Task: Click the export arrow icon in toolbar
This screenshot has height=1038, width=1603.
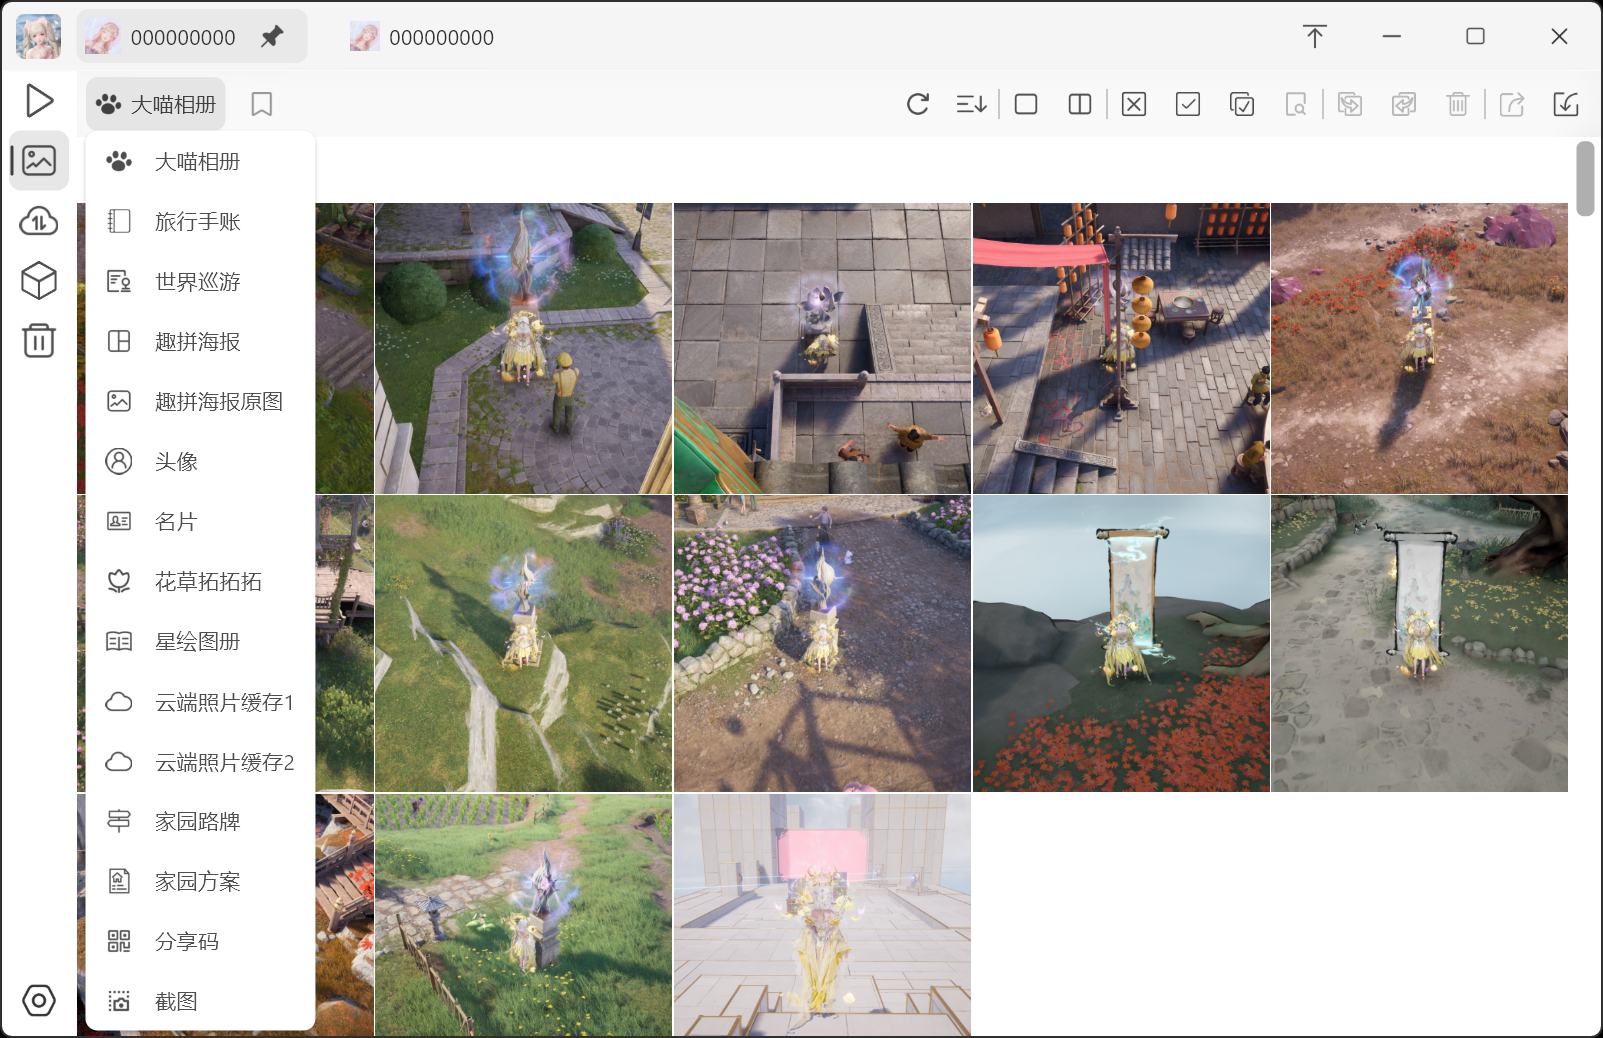Action: point(1512,104)
